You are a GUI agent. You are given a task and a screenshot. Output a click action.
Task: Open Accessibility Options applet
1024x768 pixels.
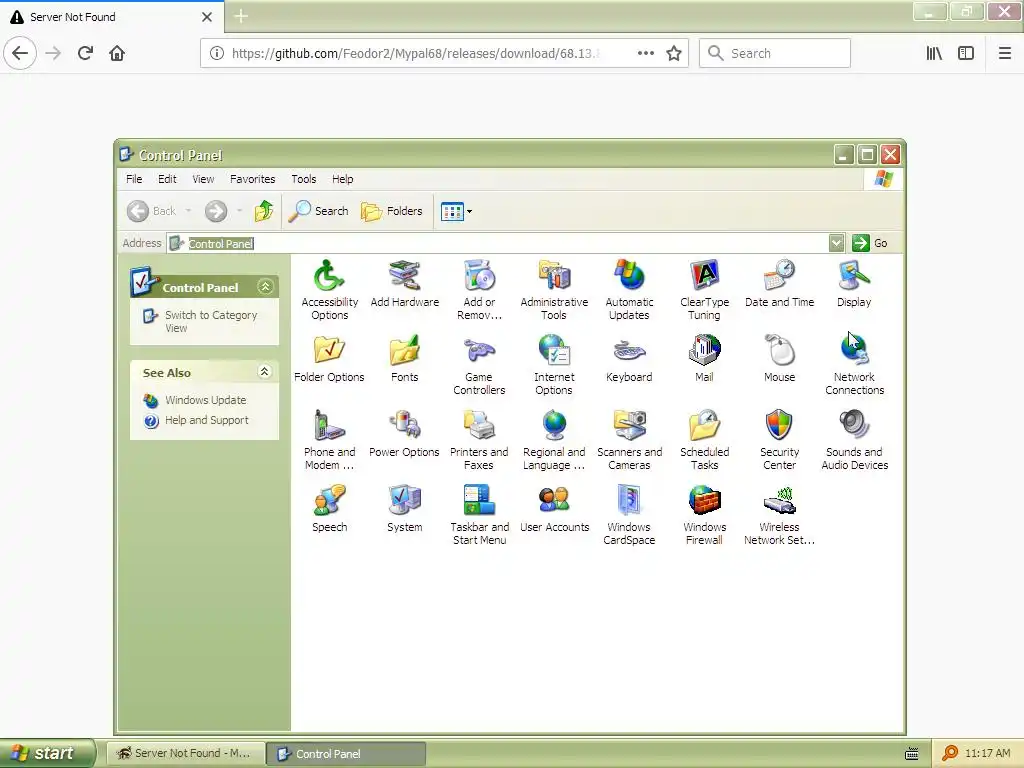[329, 290]
